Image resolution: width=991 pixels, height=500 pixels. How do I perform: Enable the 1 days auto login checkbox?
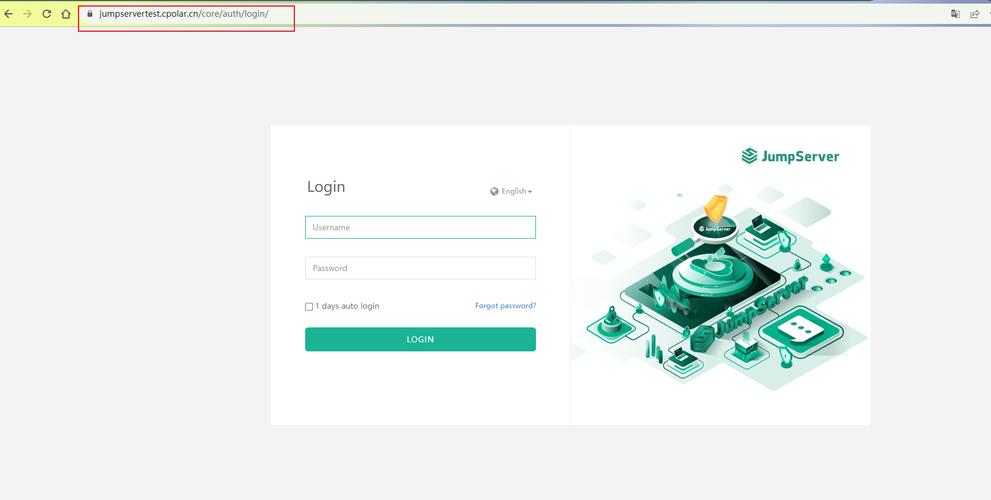point(309,307)
